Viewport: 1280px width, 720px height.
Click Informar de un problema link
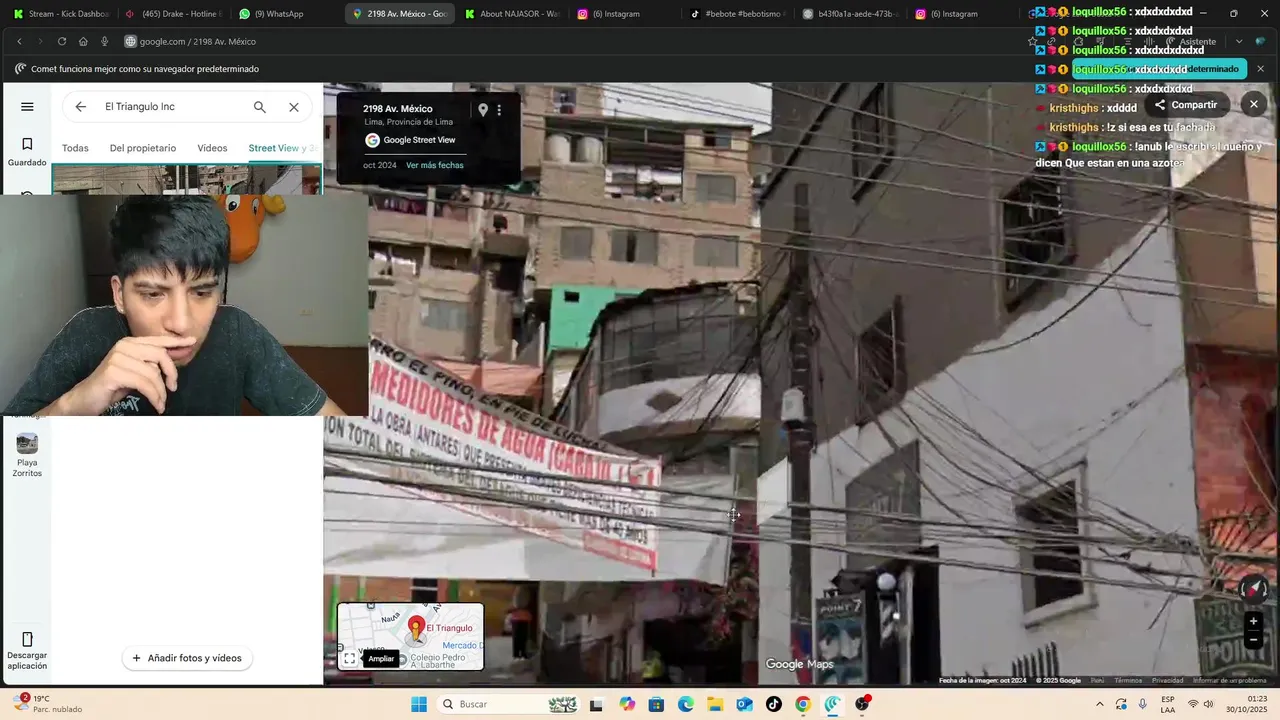tap(1229, 680)
